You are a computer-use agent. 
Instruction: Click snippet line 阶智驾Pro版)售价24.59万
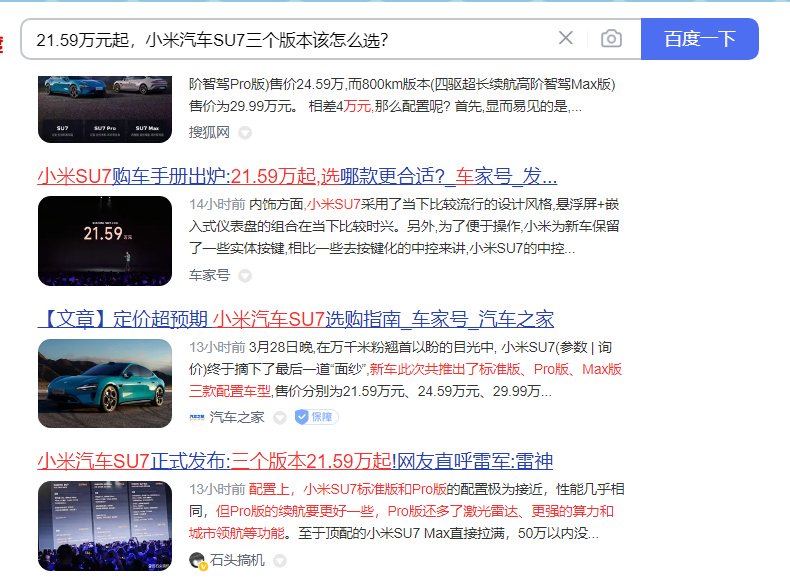point(402,84)
